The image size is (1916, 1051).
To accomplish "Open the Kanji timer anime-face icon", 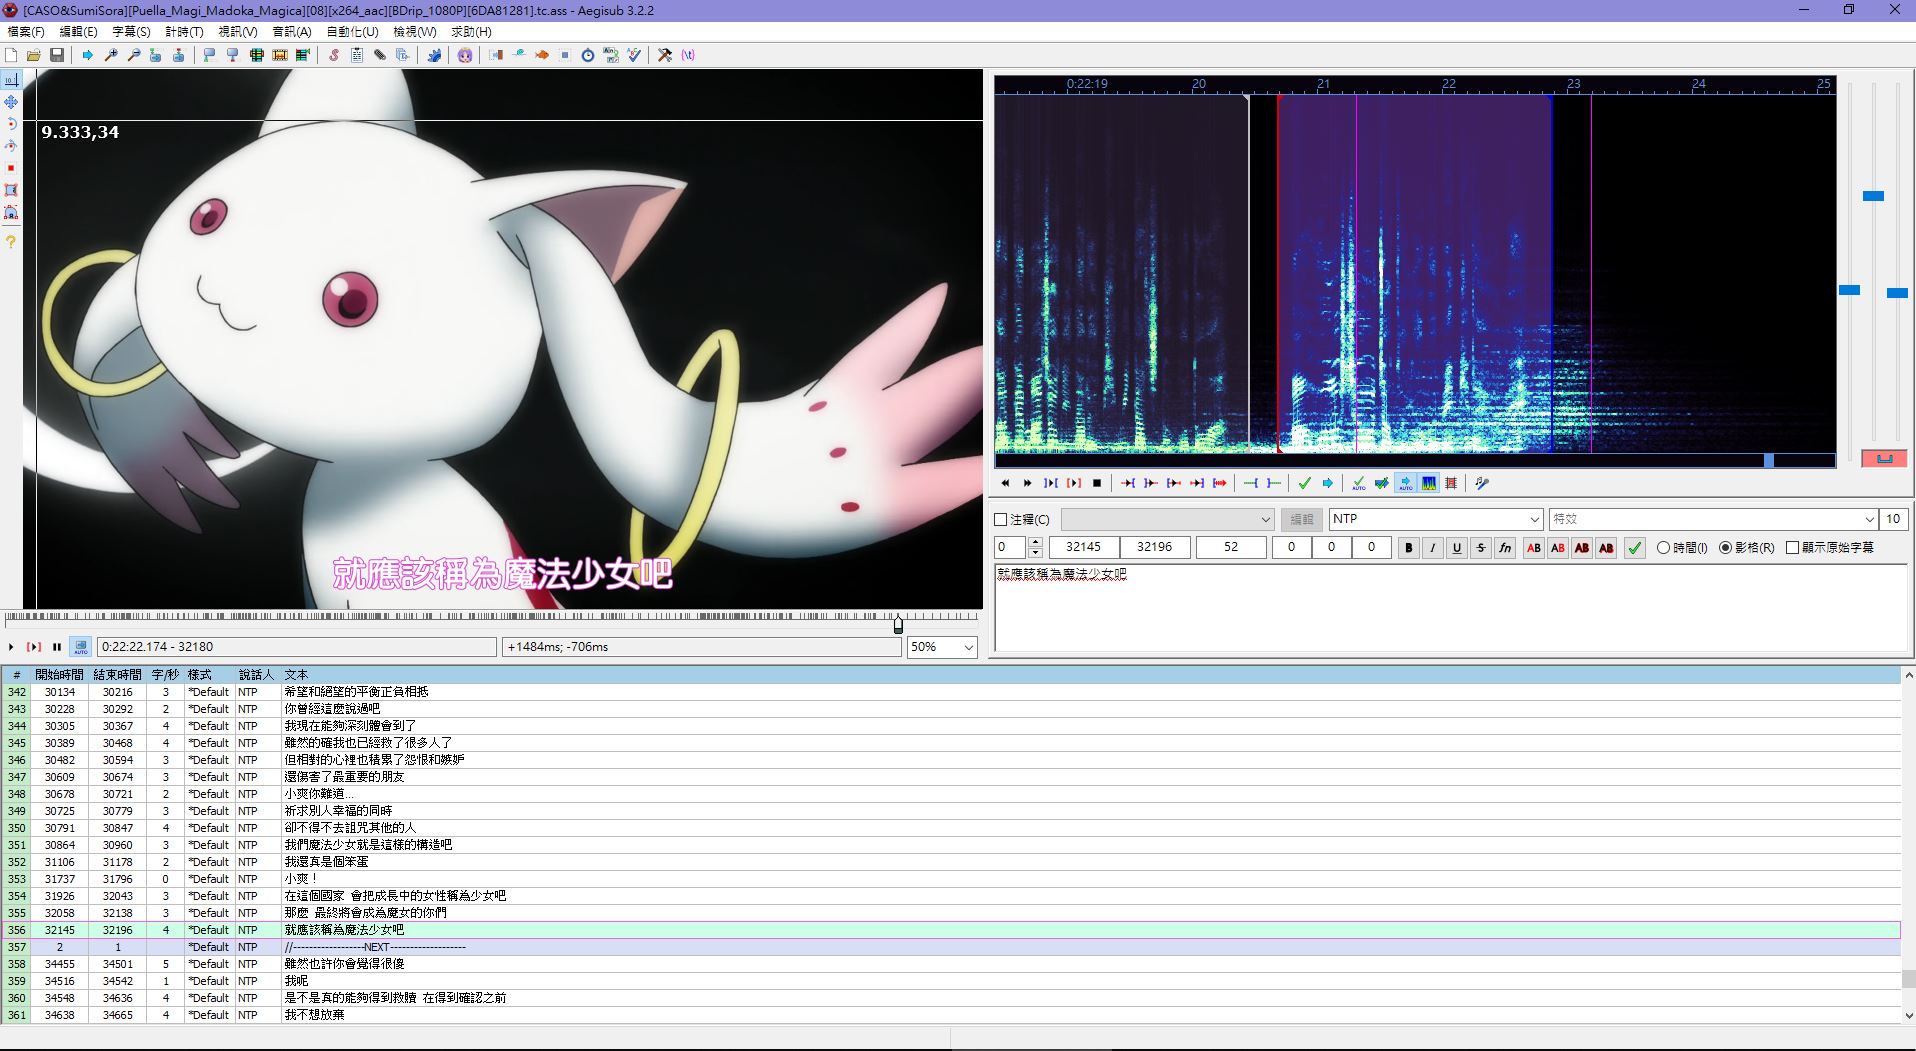I will click(x=465, y=55).
